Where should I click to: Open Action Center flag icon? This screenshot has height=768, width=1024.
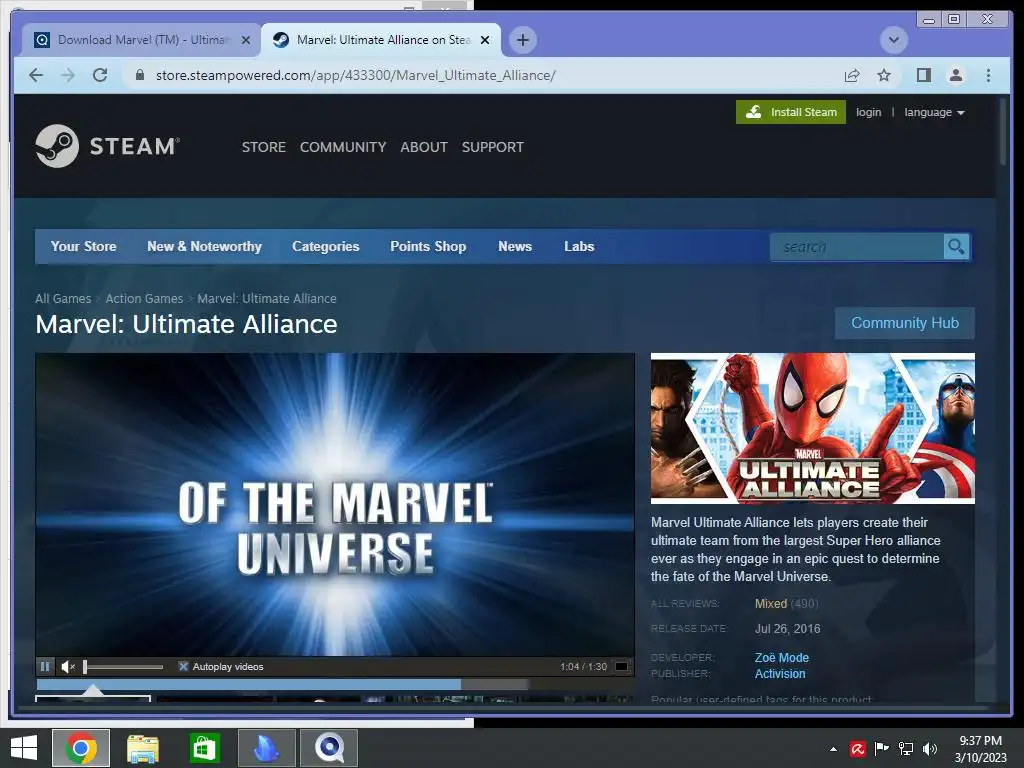(881, 749)
